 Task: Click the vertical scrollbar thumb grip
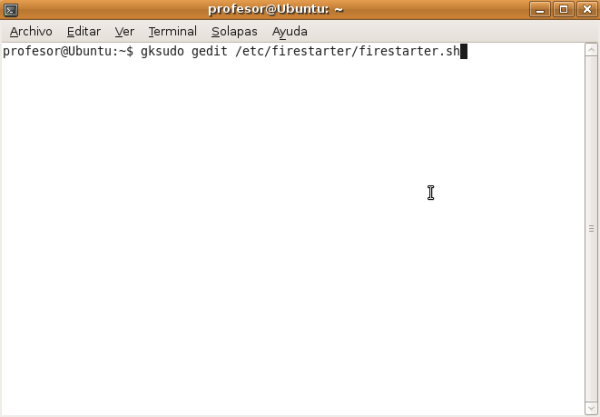(x=591, y=229)
